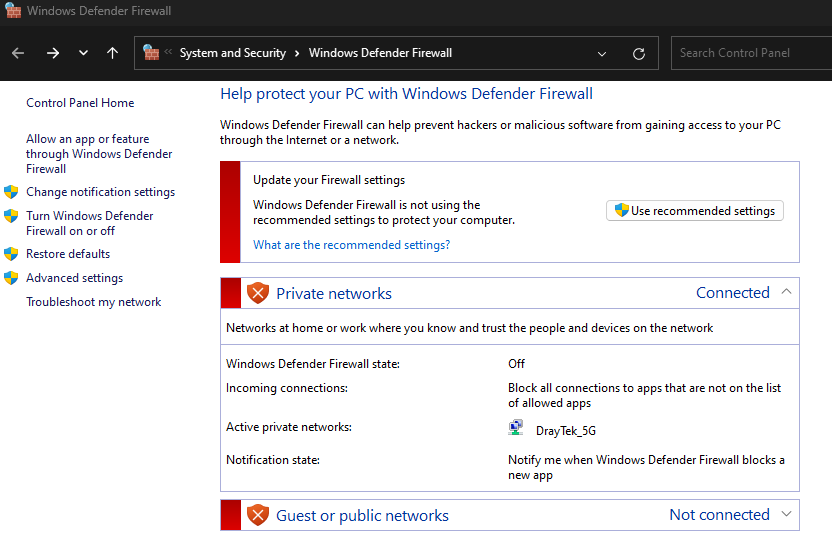Screen dimensions: 832x550
Task: Click System and Security breadcrumb
Action: 232,53
